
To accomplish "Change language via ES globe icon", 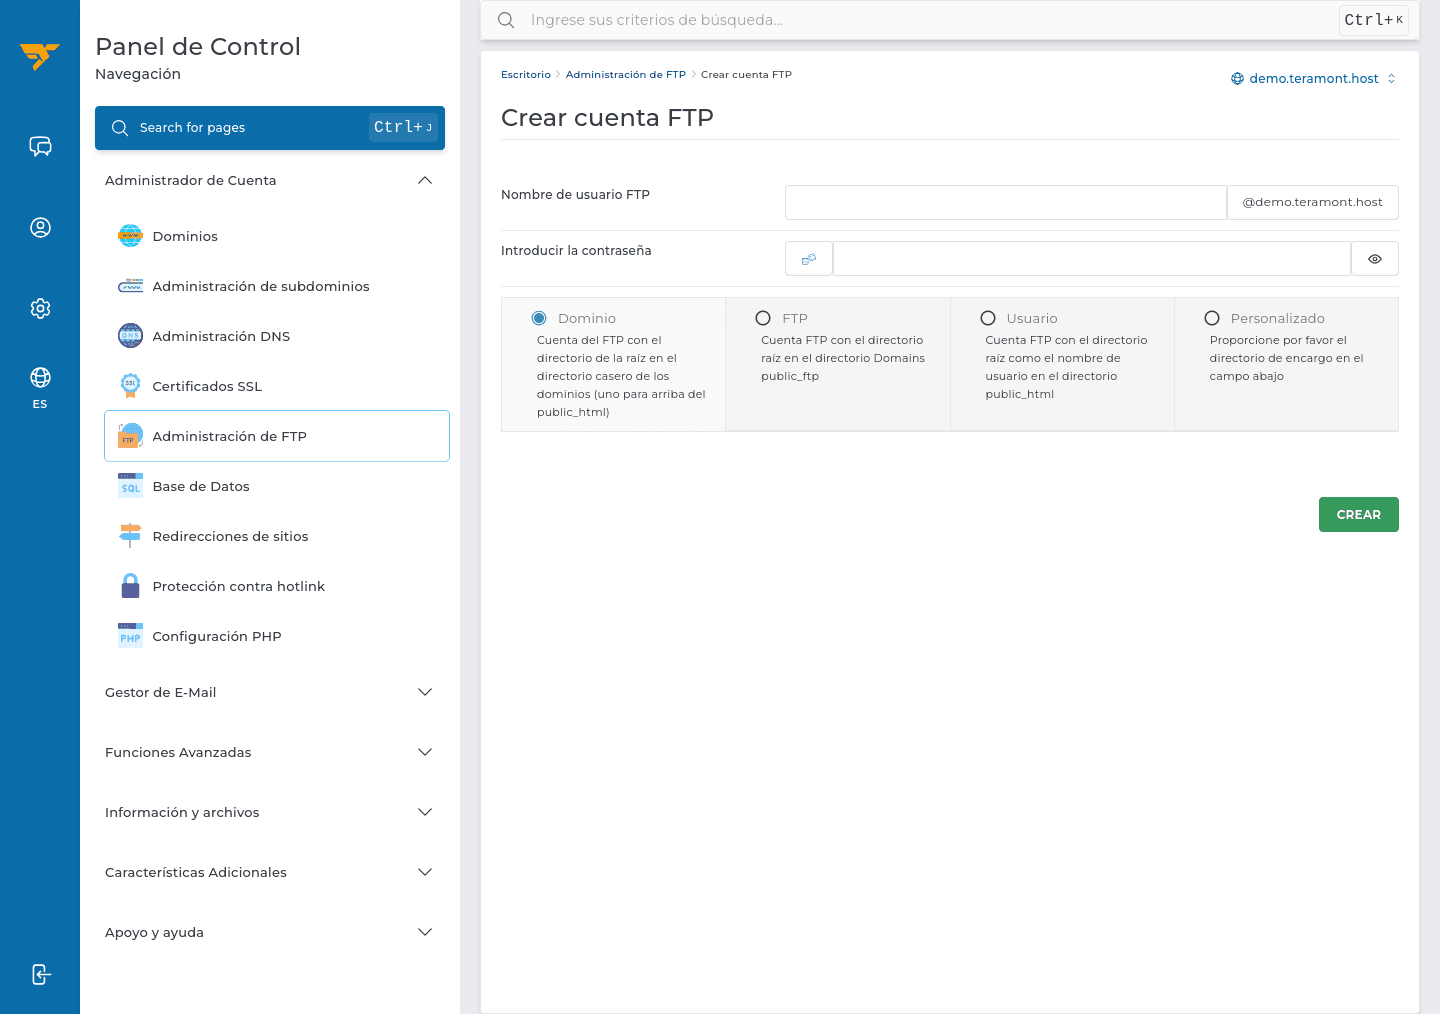I will 40,387.
